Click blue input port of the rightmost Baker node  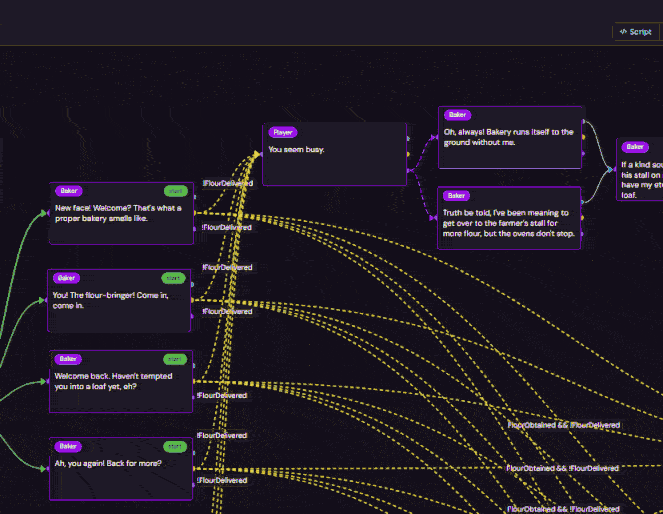610,170
